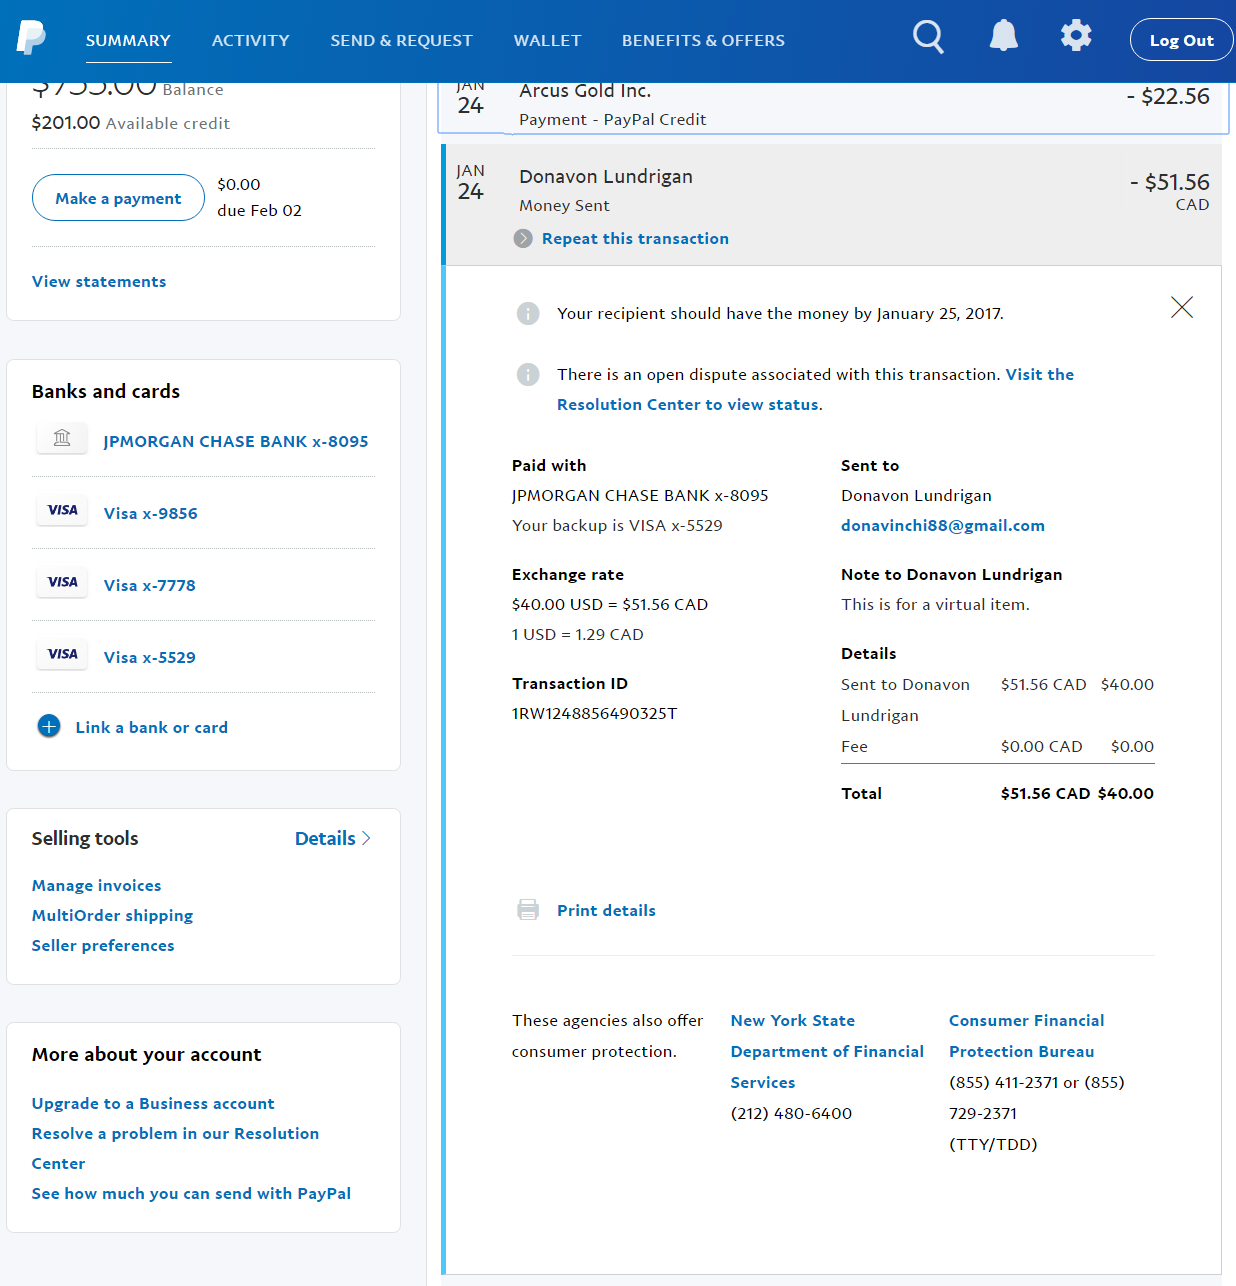
Task: Open Consumer Financial Protection Bureau link
Action: tap(1026, 1036)
